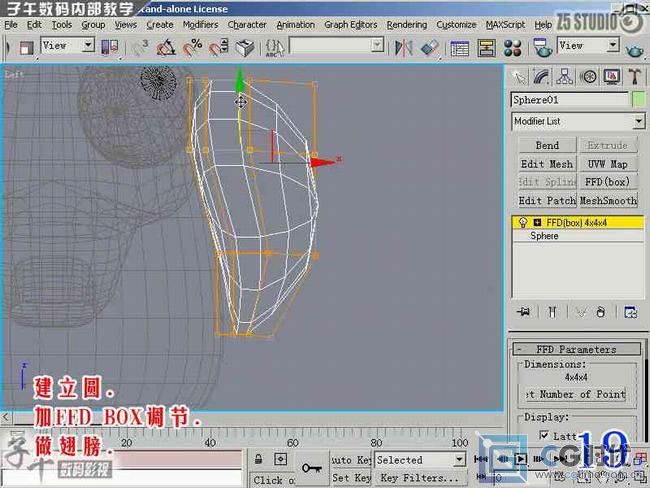The height and width of the screenshot is (488, 650).
Task: Switch to the Hierarchy command panel tab
Action: (x=565, y=77)
